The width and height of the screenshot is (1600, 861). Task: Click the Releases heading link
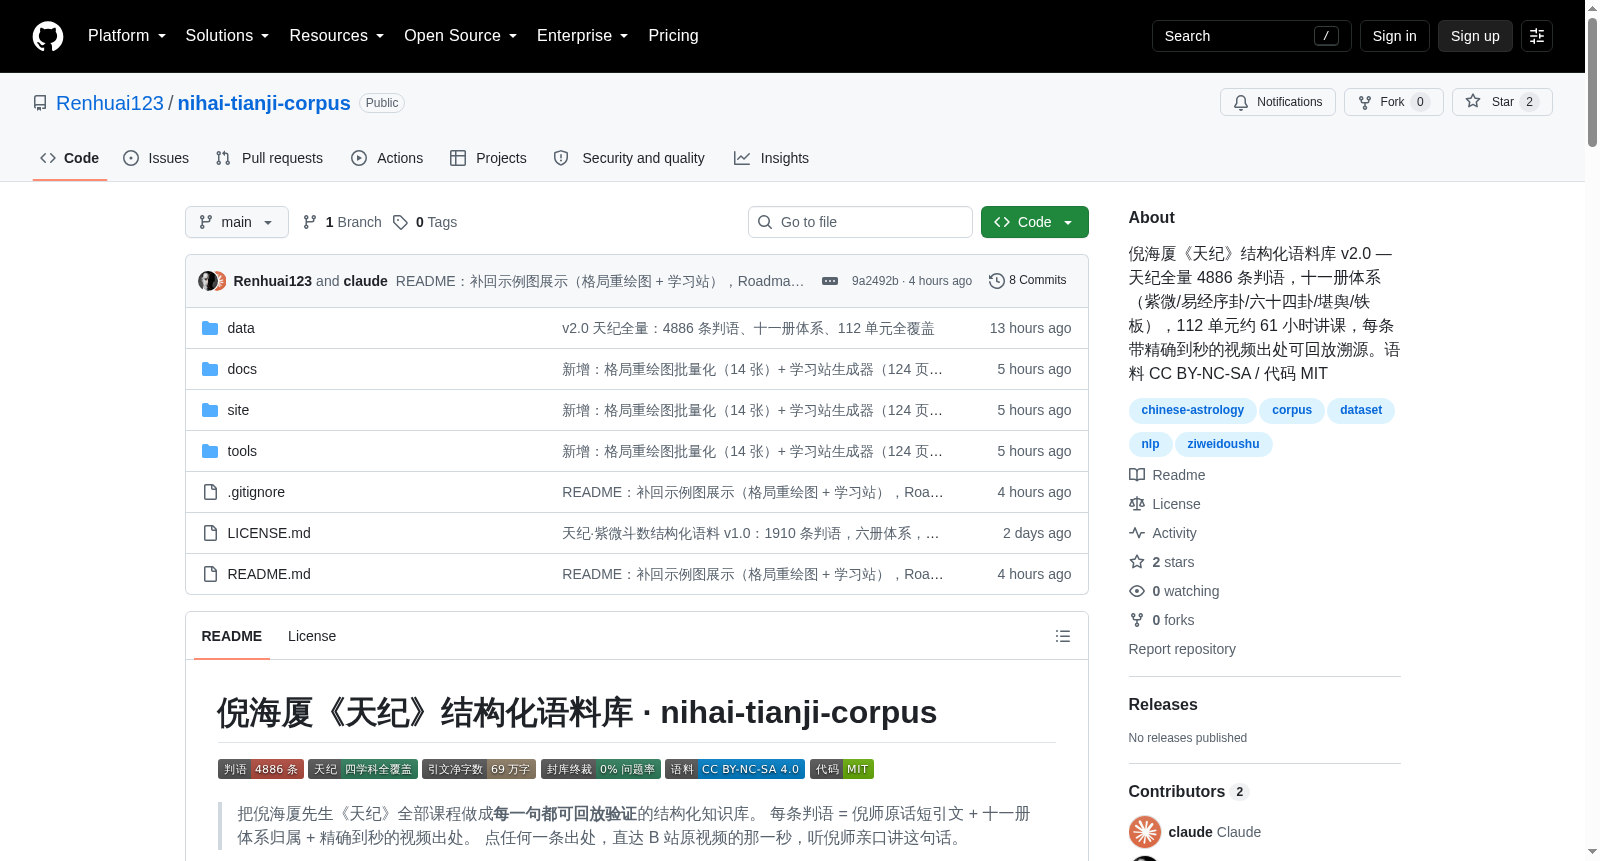[x=1163, y=704]
